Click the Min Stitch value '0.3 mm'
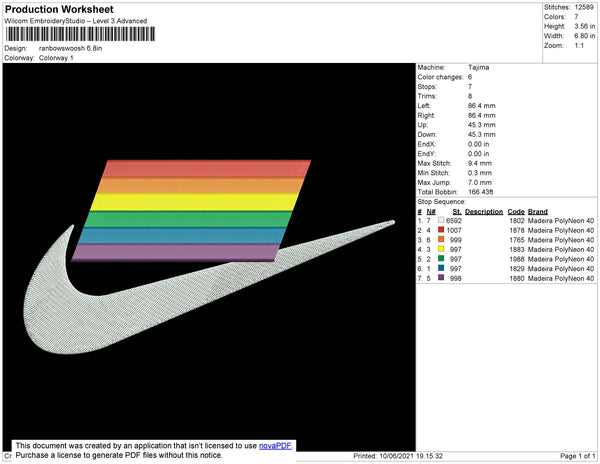 pos(480,173)
